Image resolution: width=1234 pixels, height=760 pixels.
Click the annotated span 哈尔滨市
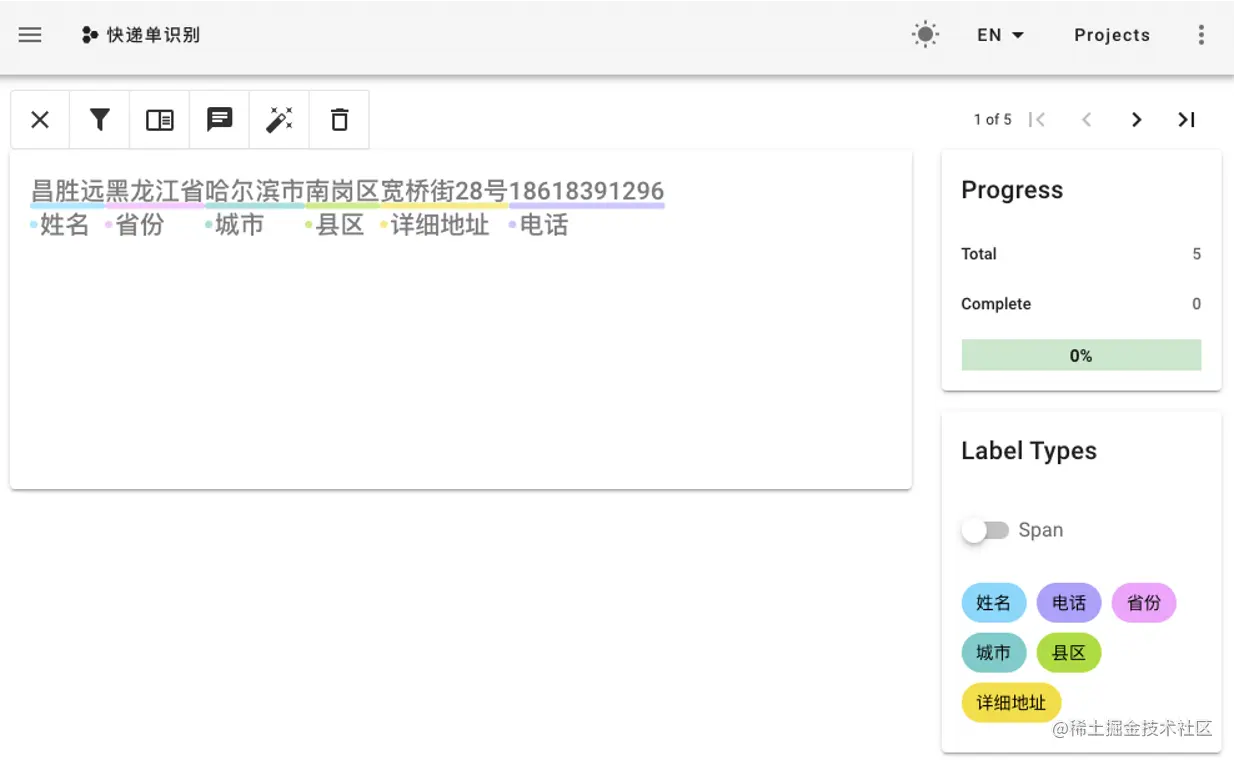tap(255, 191)
